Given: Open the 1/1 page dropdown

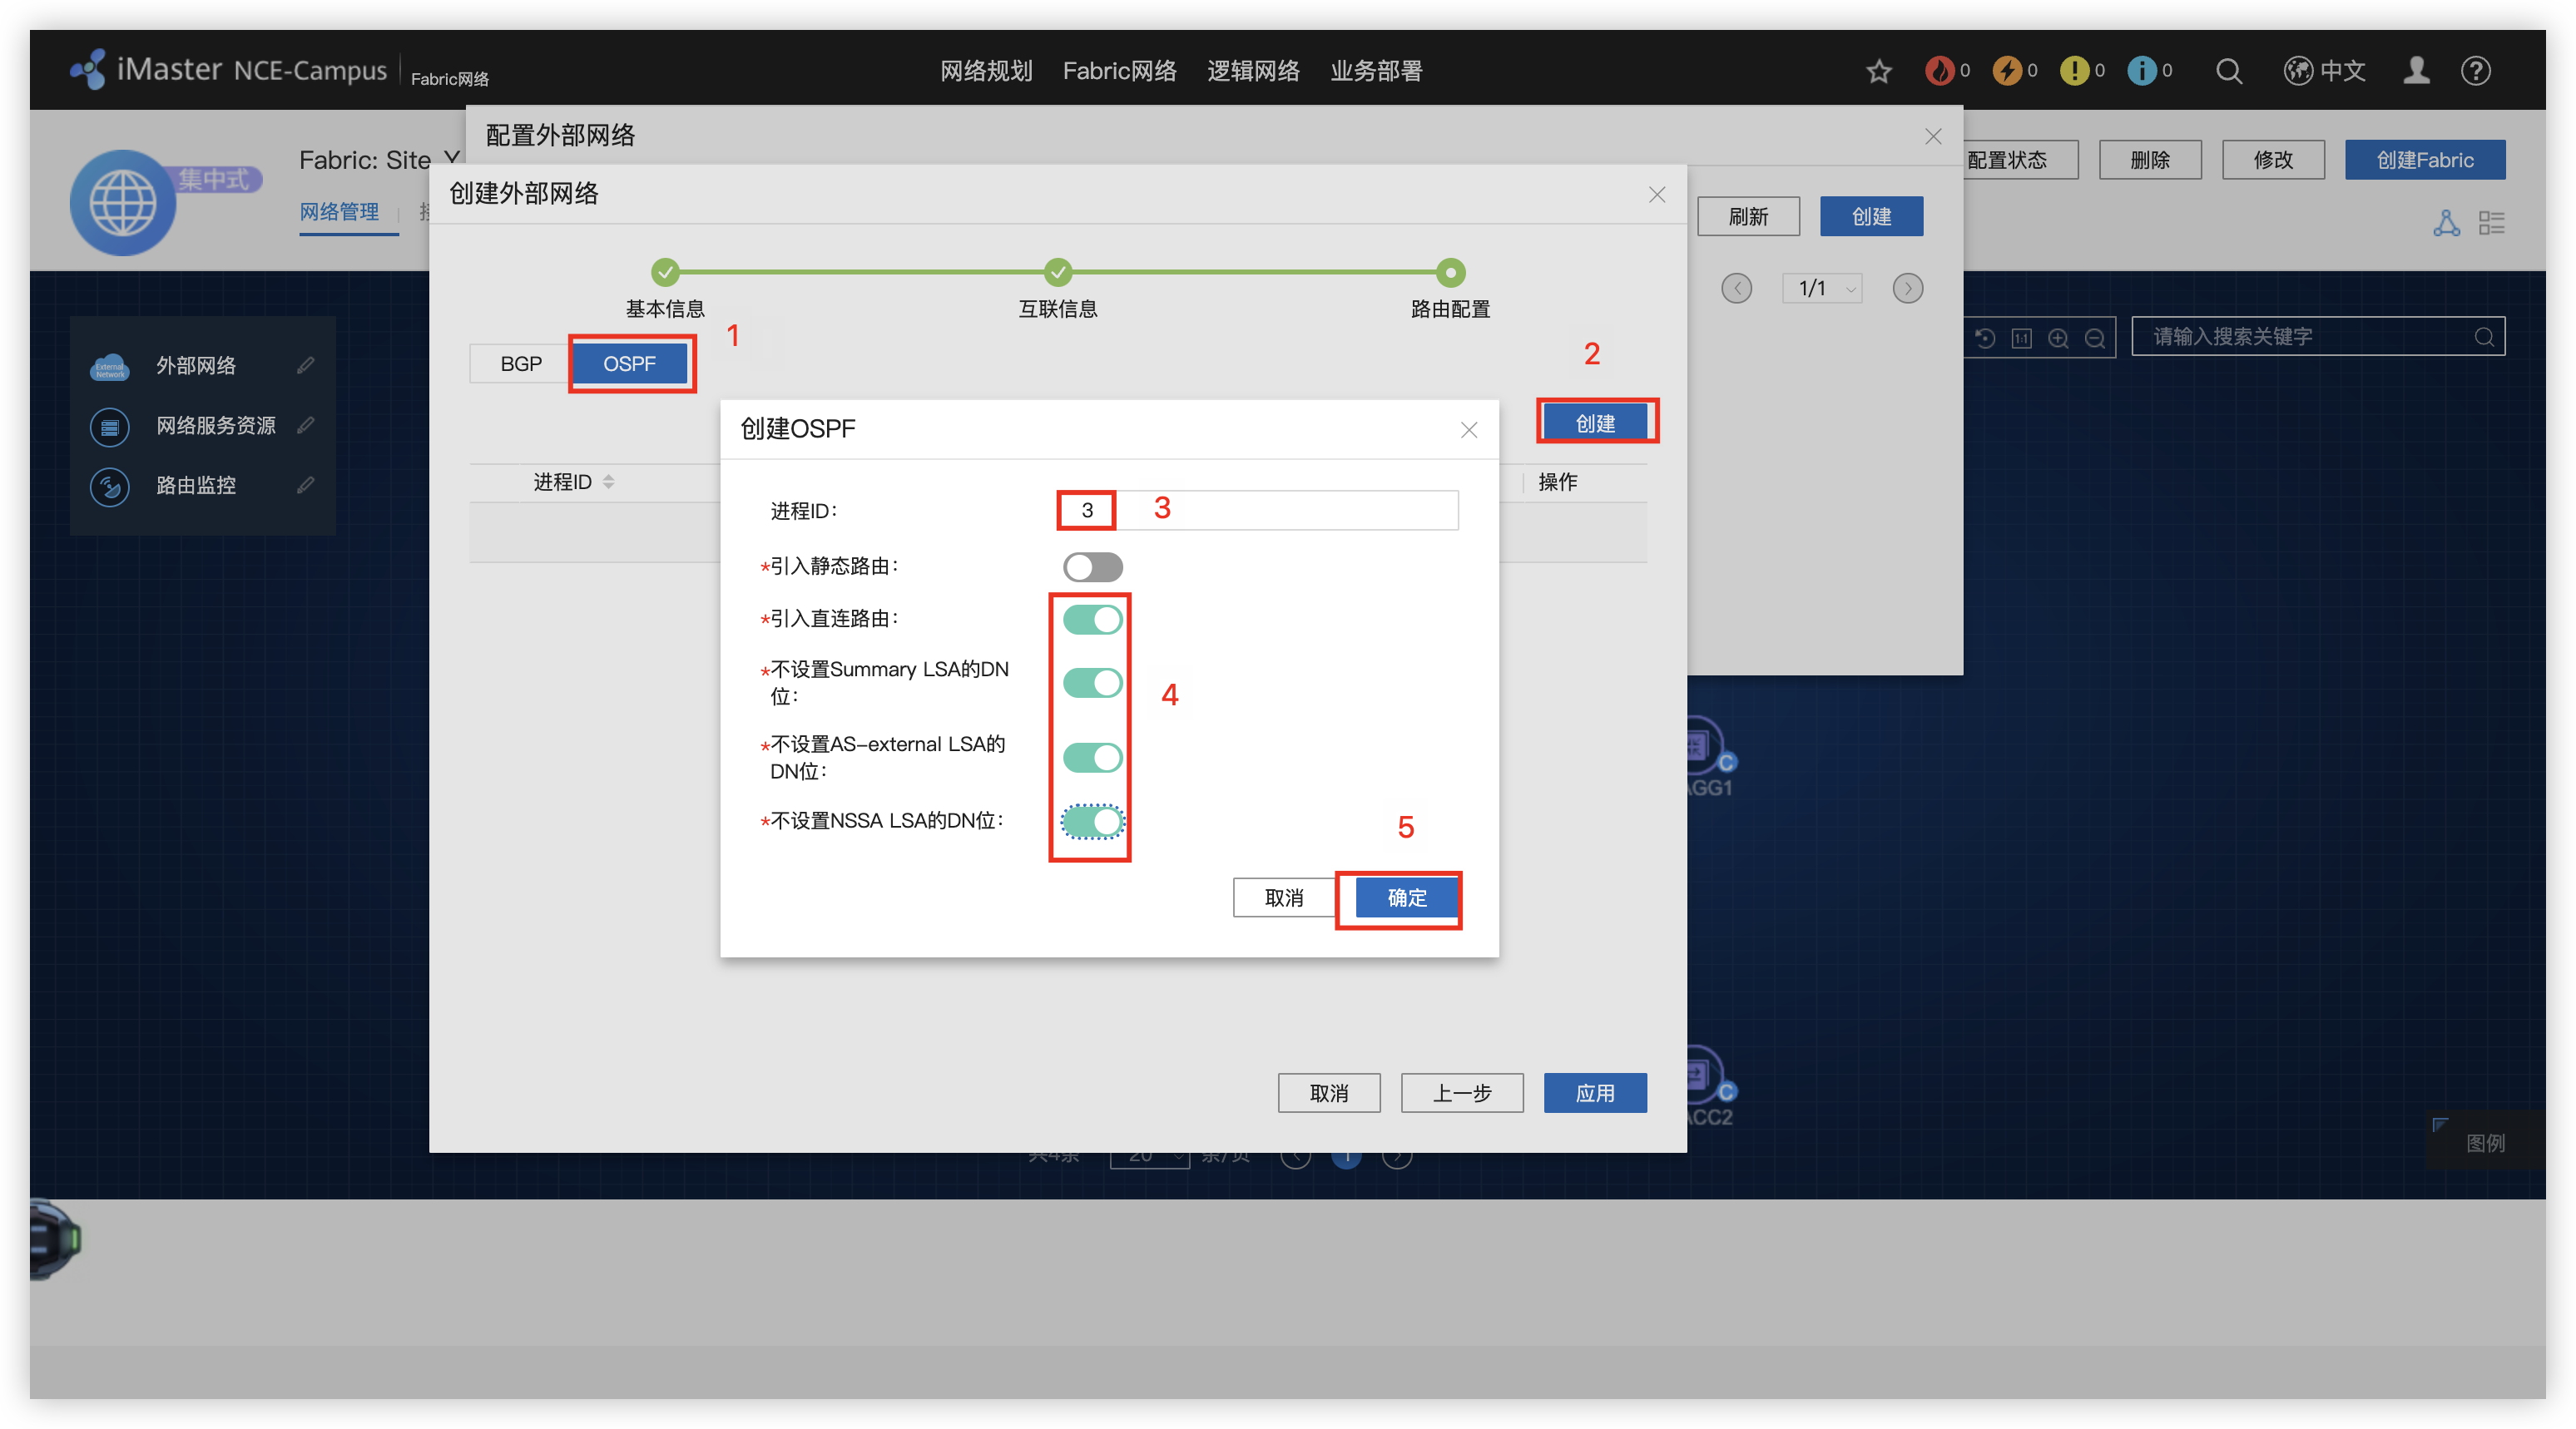Looking at the screenshot, I should pyautogui.click(x=1822, y=289).
